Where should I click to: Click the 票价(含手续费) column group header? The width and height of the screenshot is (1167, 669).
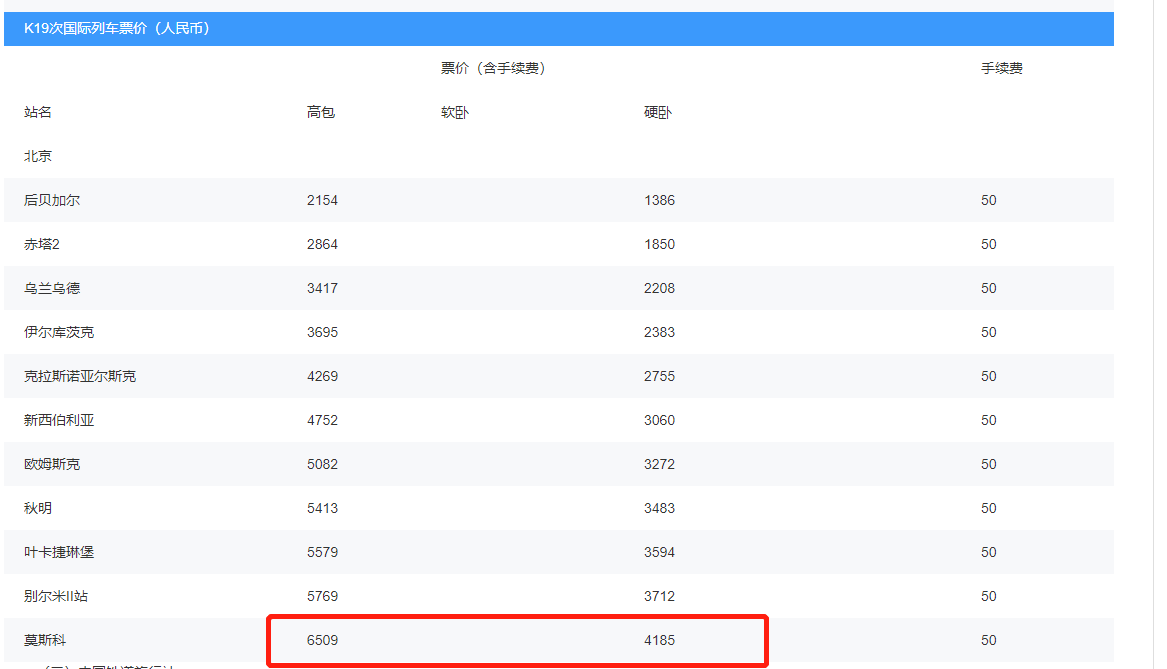click(492, 68)
